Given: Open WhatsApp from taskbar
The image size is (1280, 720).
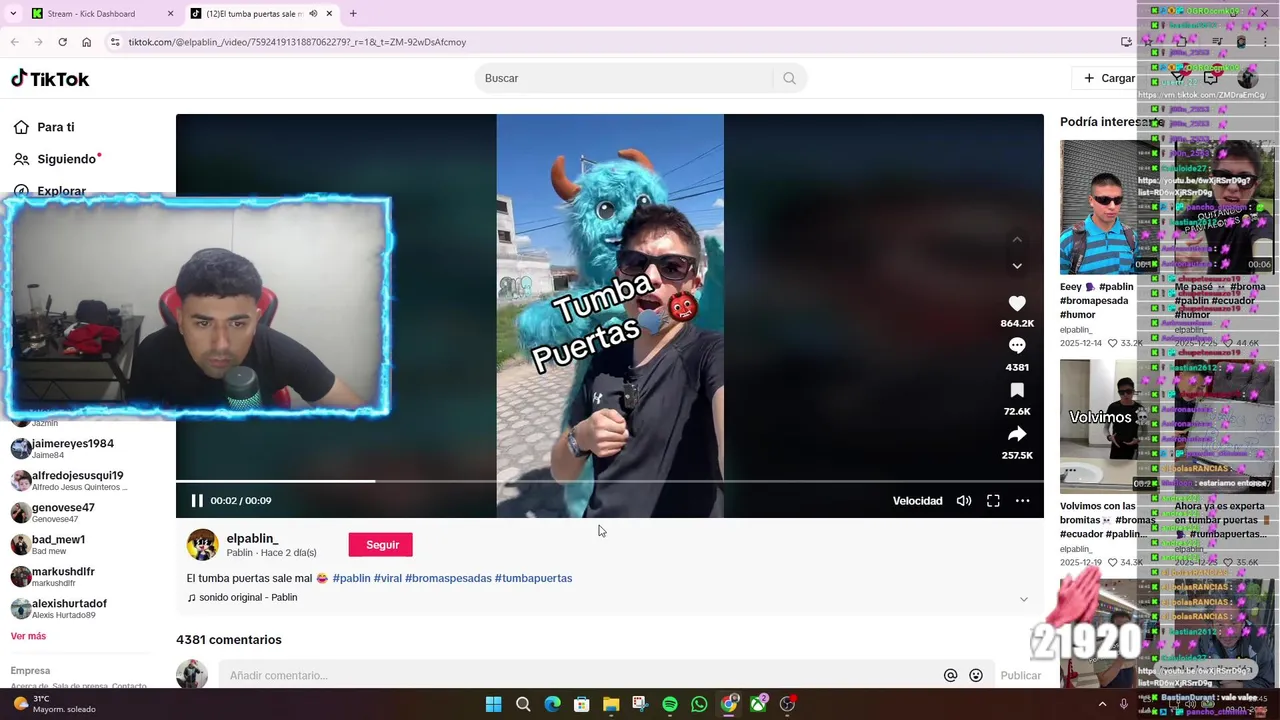Looking at the screenshot, I should point(699,705).
